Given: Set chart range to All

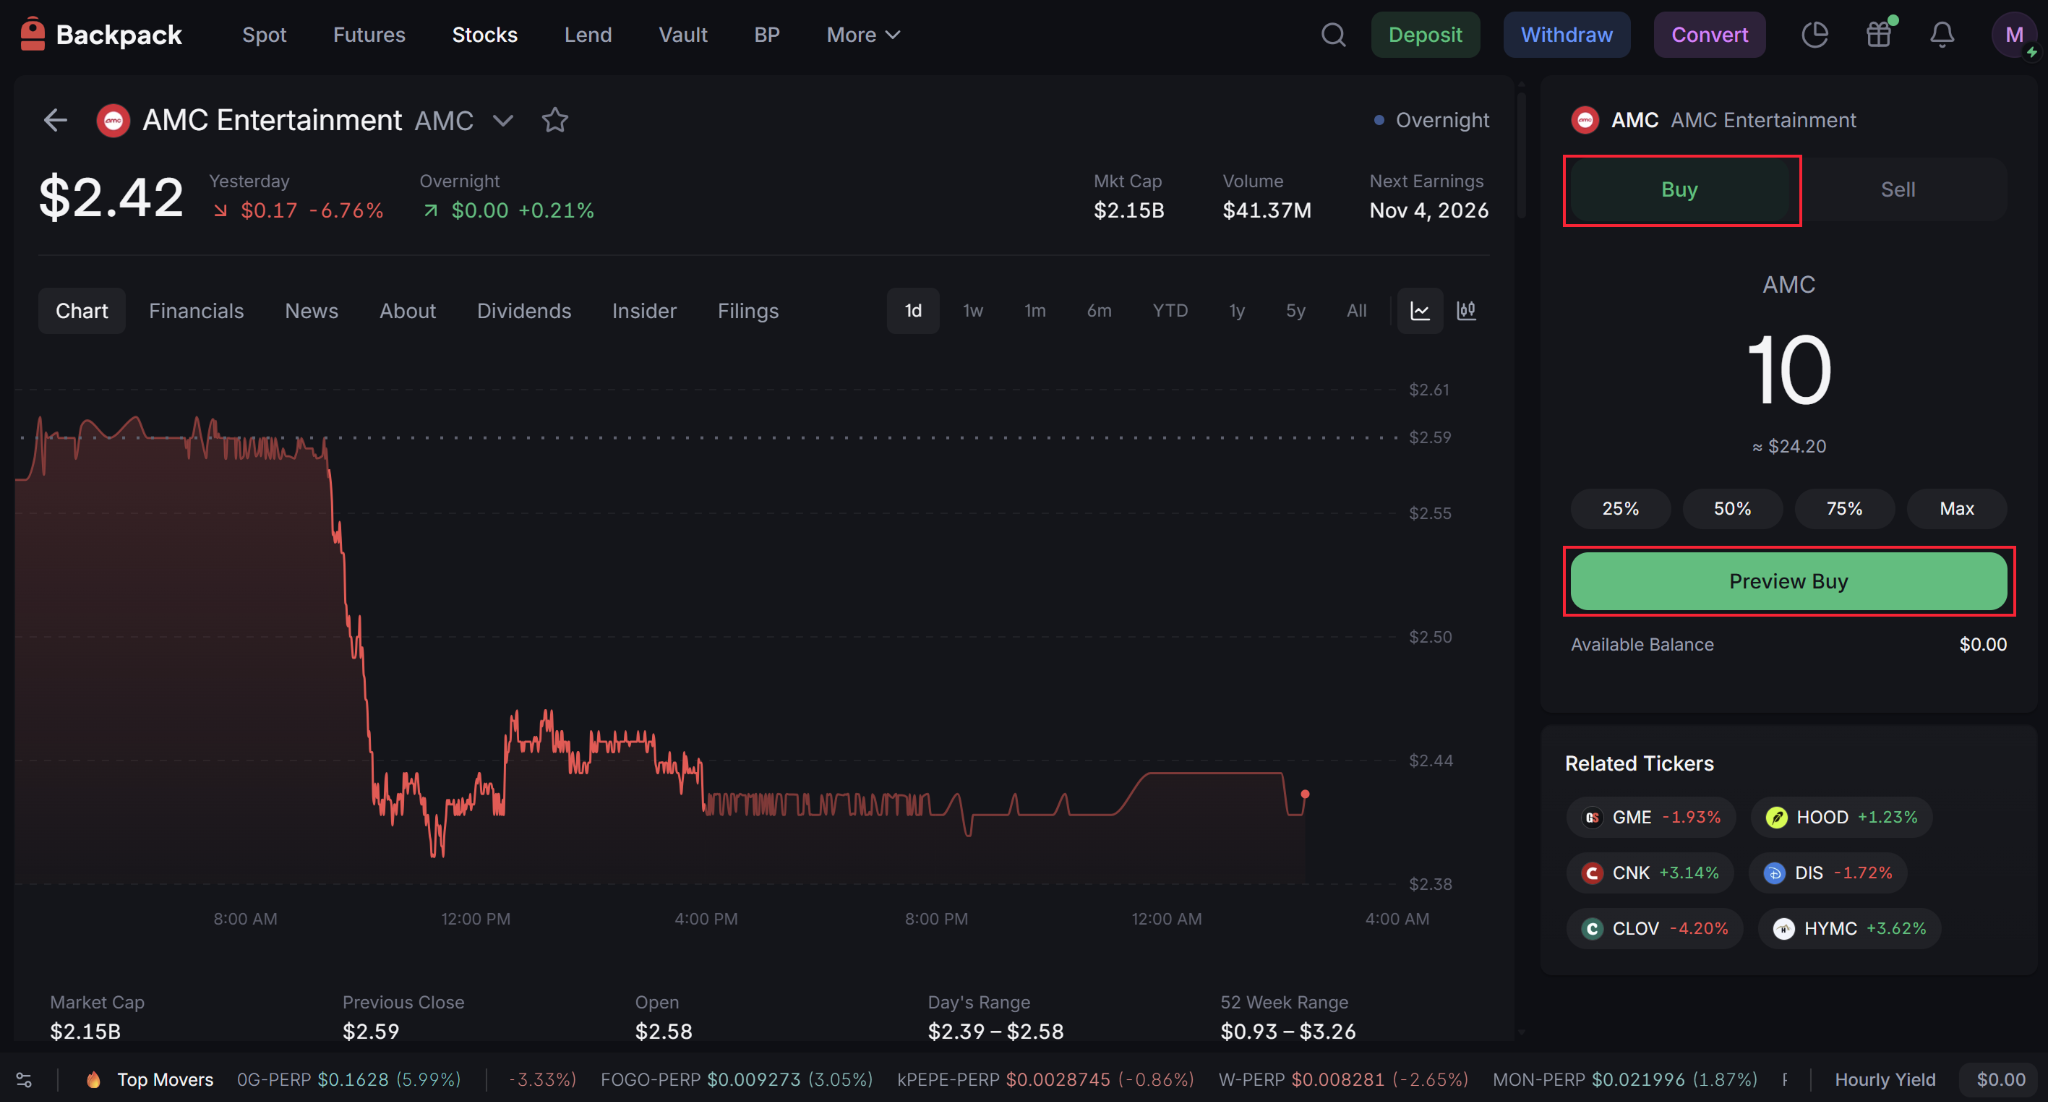Looking at the screenshot, I should point(1356,311).
